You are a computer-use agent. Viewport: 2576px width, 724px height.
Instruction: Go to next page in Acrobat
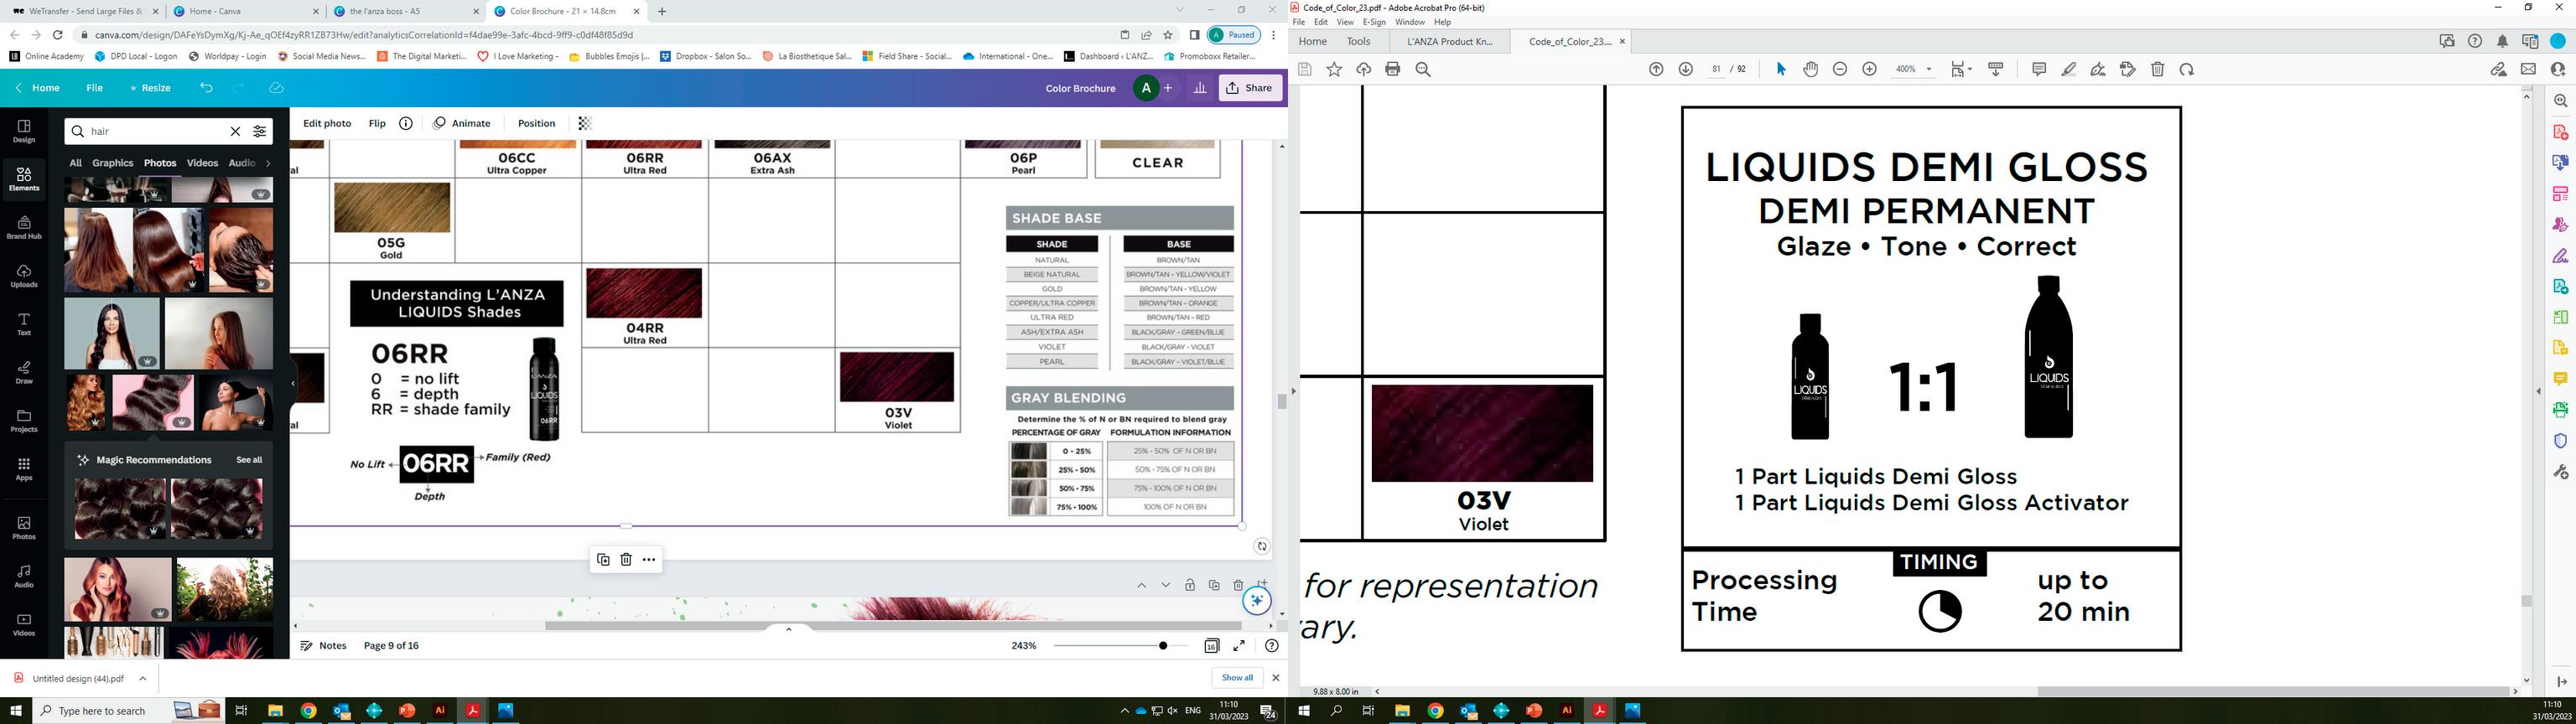pyautogui.click(x=1685, y=69)
